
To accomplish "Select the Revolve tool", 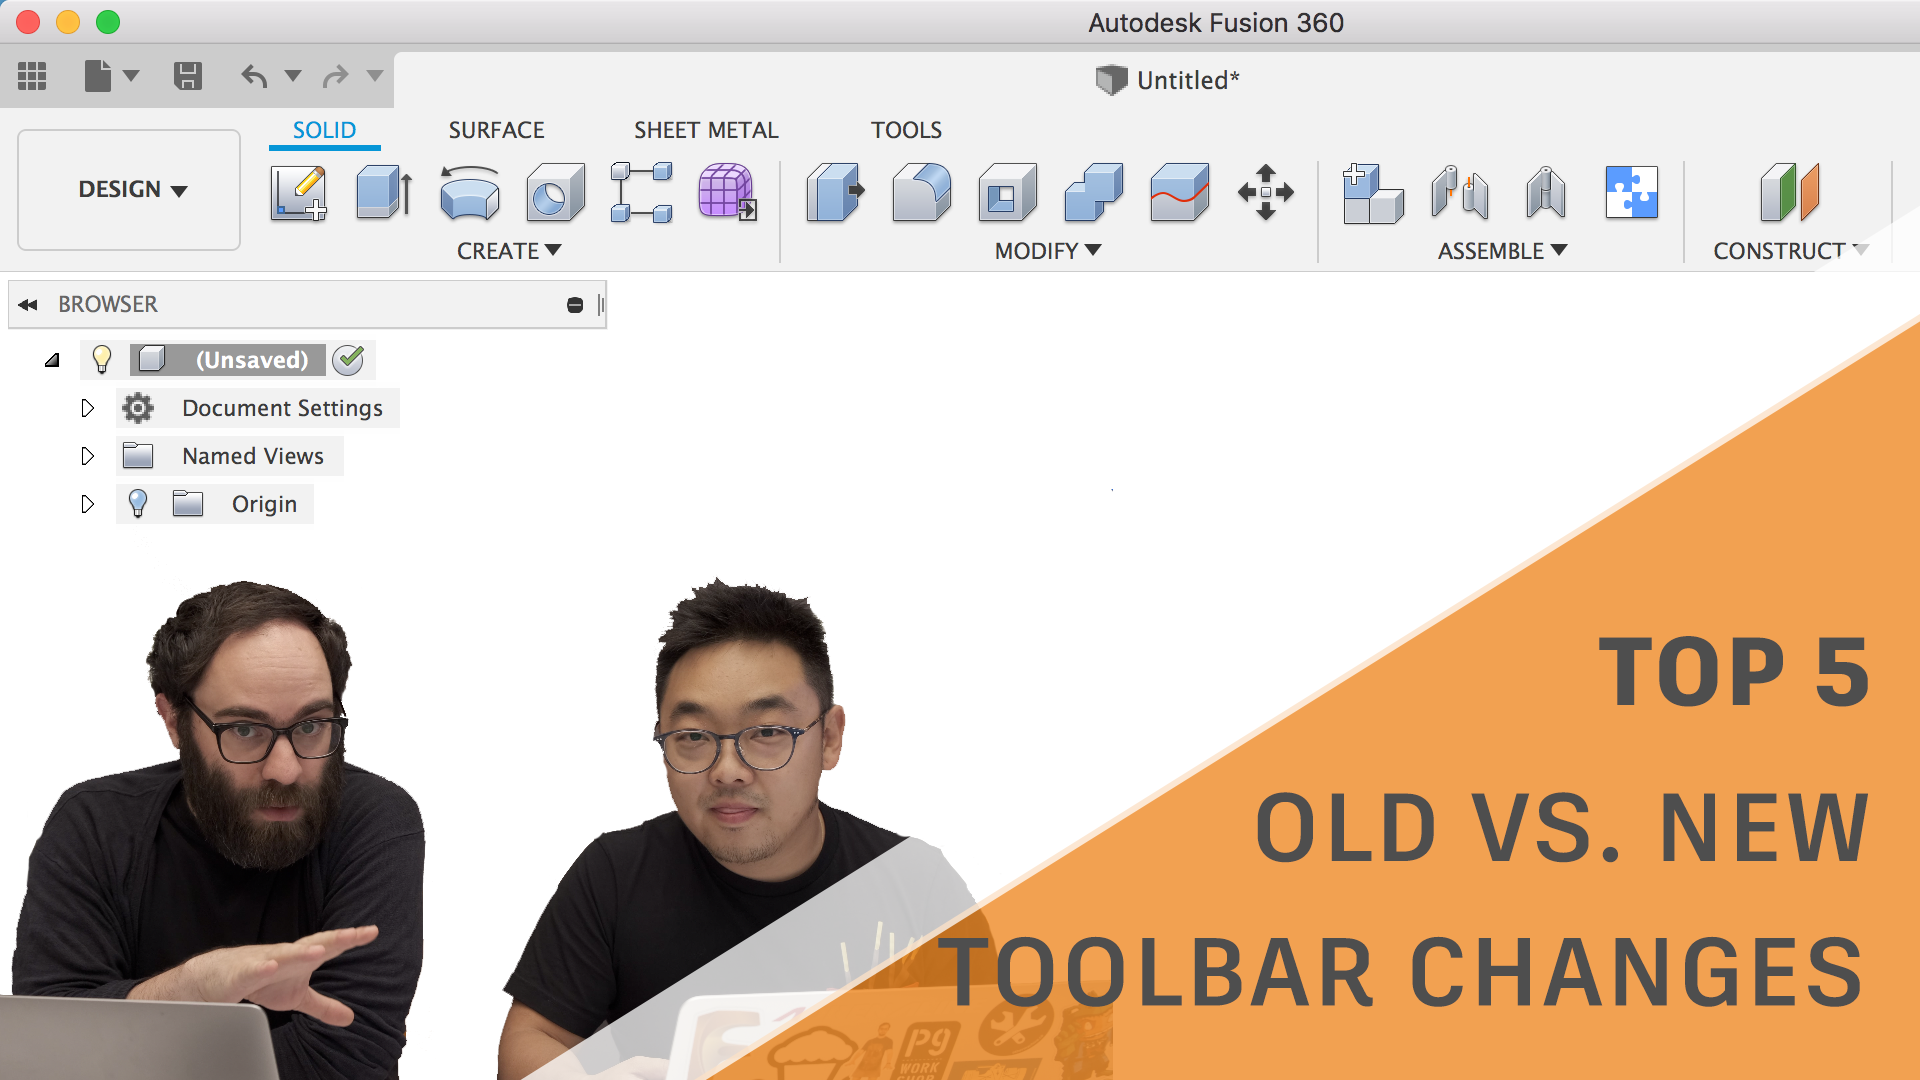I will click(469, 192).
